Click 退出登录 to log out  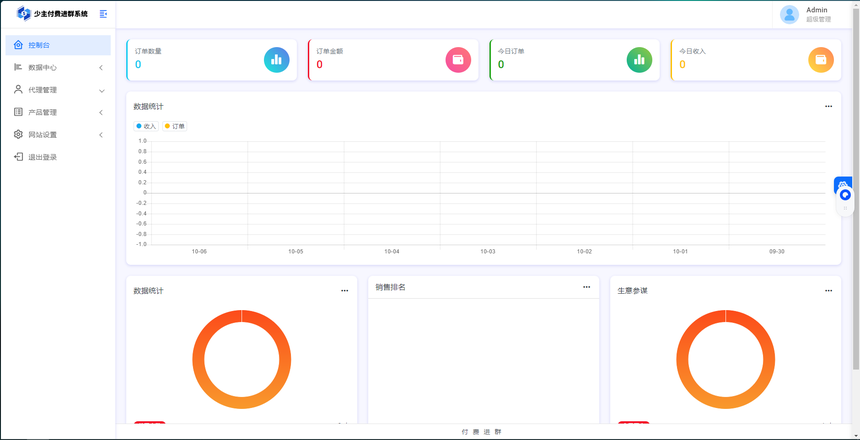(x=42, y=157)
